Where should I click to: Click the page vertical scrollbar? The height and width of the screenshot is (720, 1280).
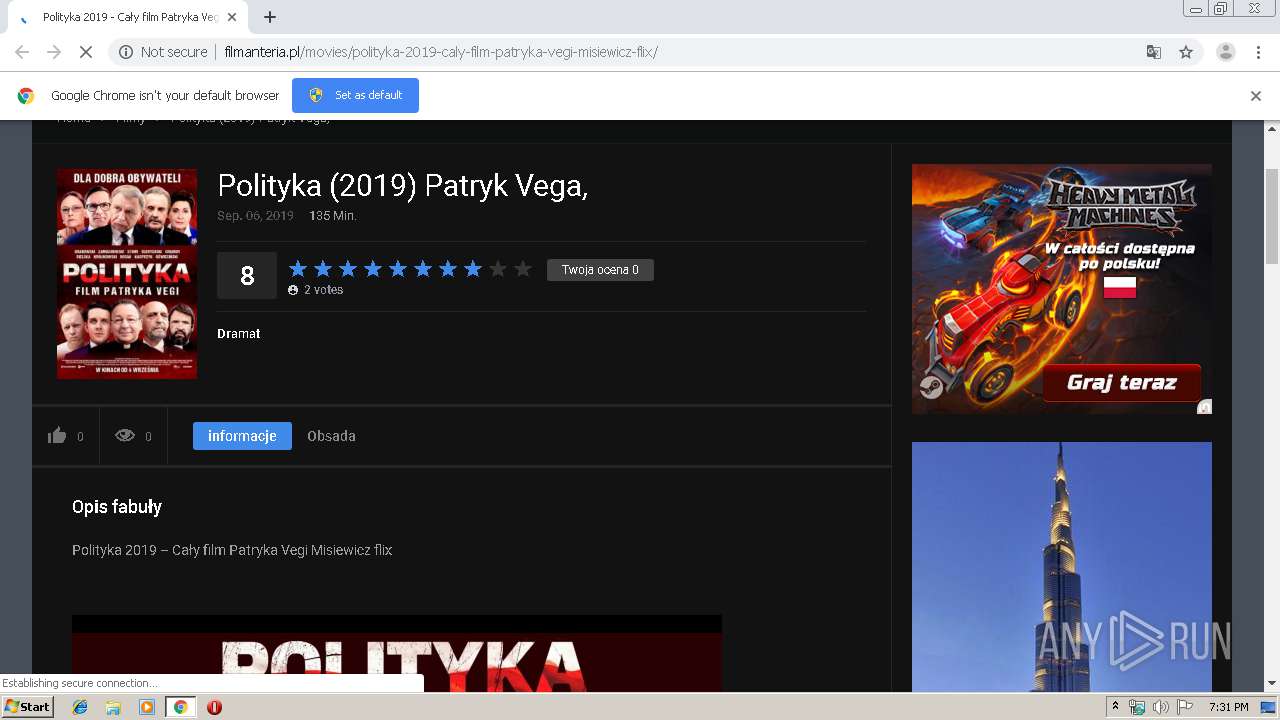coord(1272,215)
